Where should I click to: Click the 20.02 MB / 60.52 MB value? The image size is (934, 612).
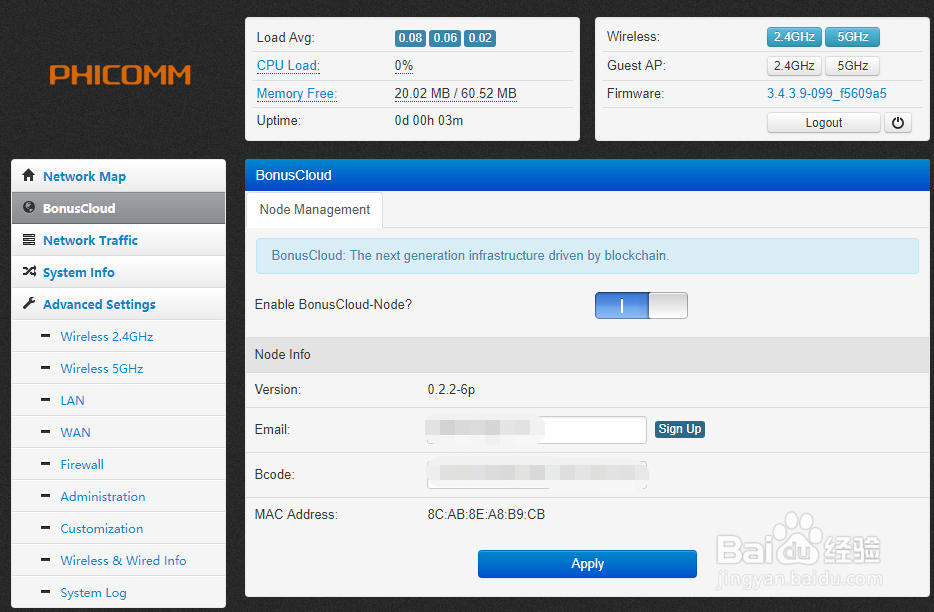[456, 94]
